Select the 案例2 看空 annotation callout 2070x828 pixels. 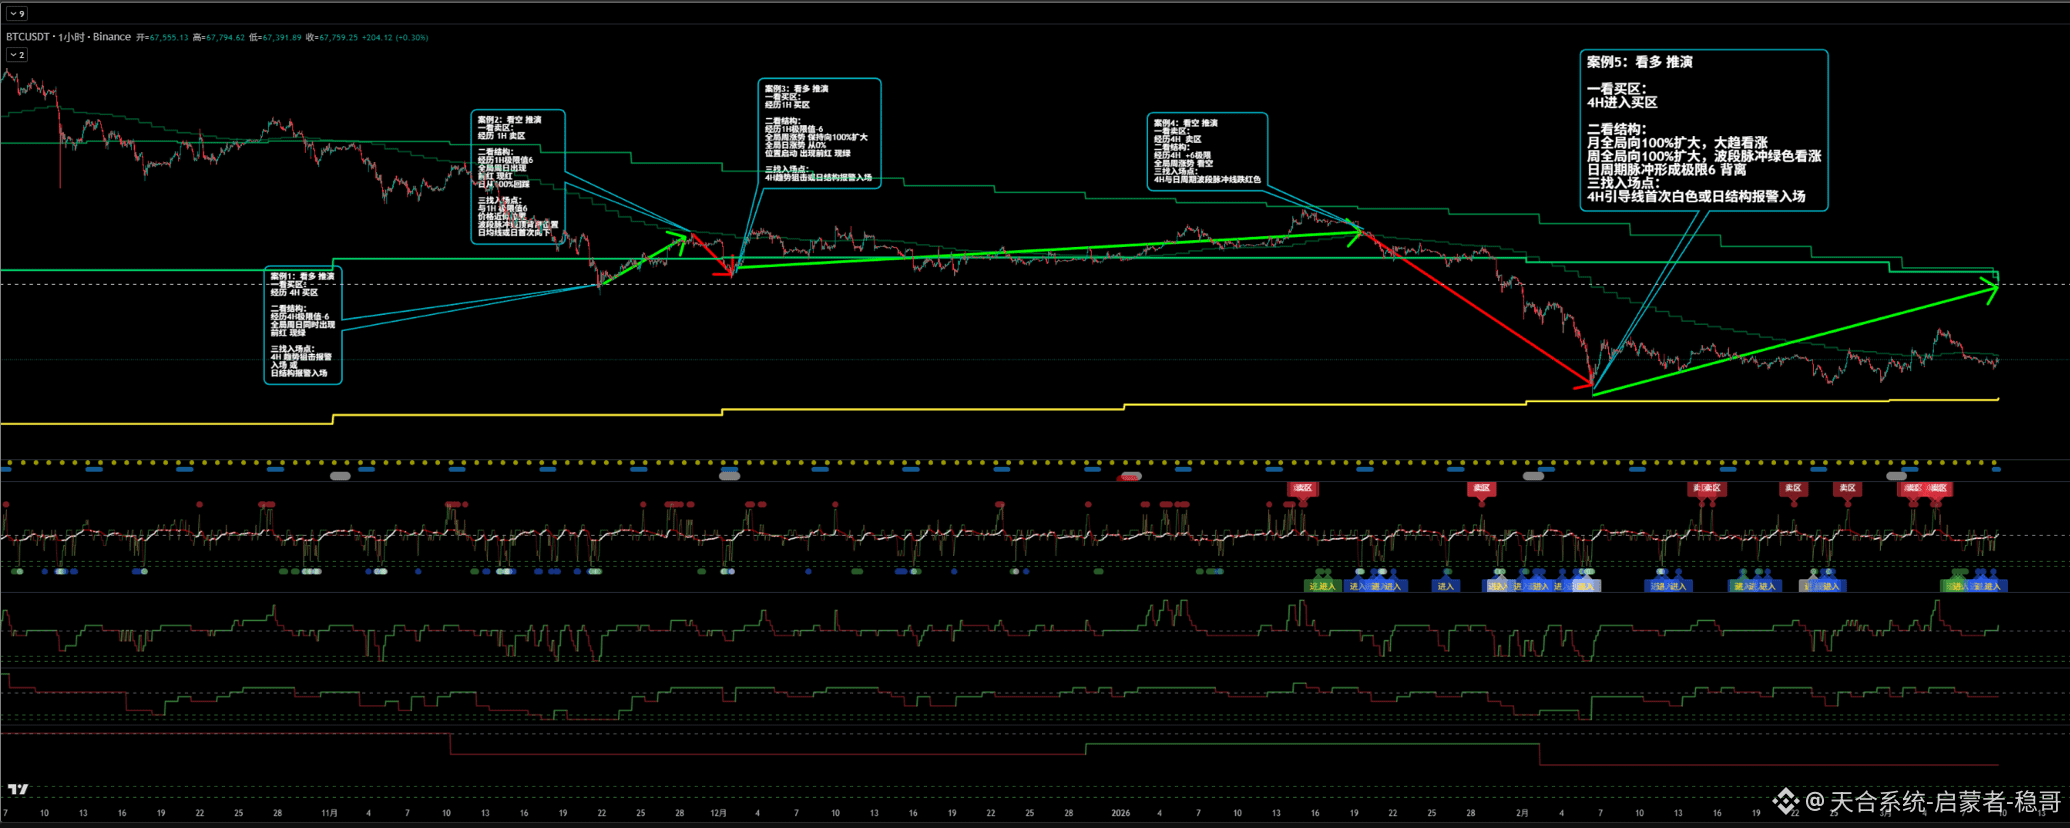518,176
